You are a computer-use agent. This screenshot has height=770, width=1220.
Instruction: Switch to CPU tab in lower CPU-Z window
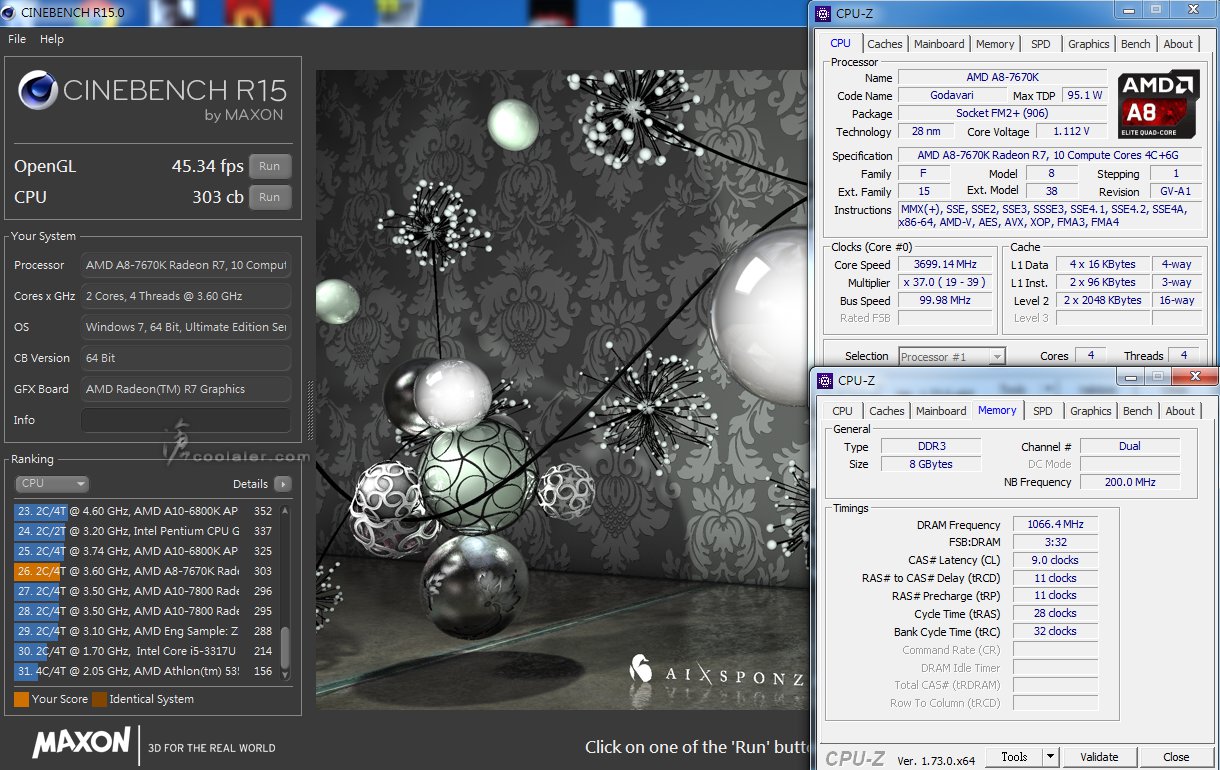843,411
